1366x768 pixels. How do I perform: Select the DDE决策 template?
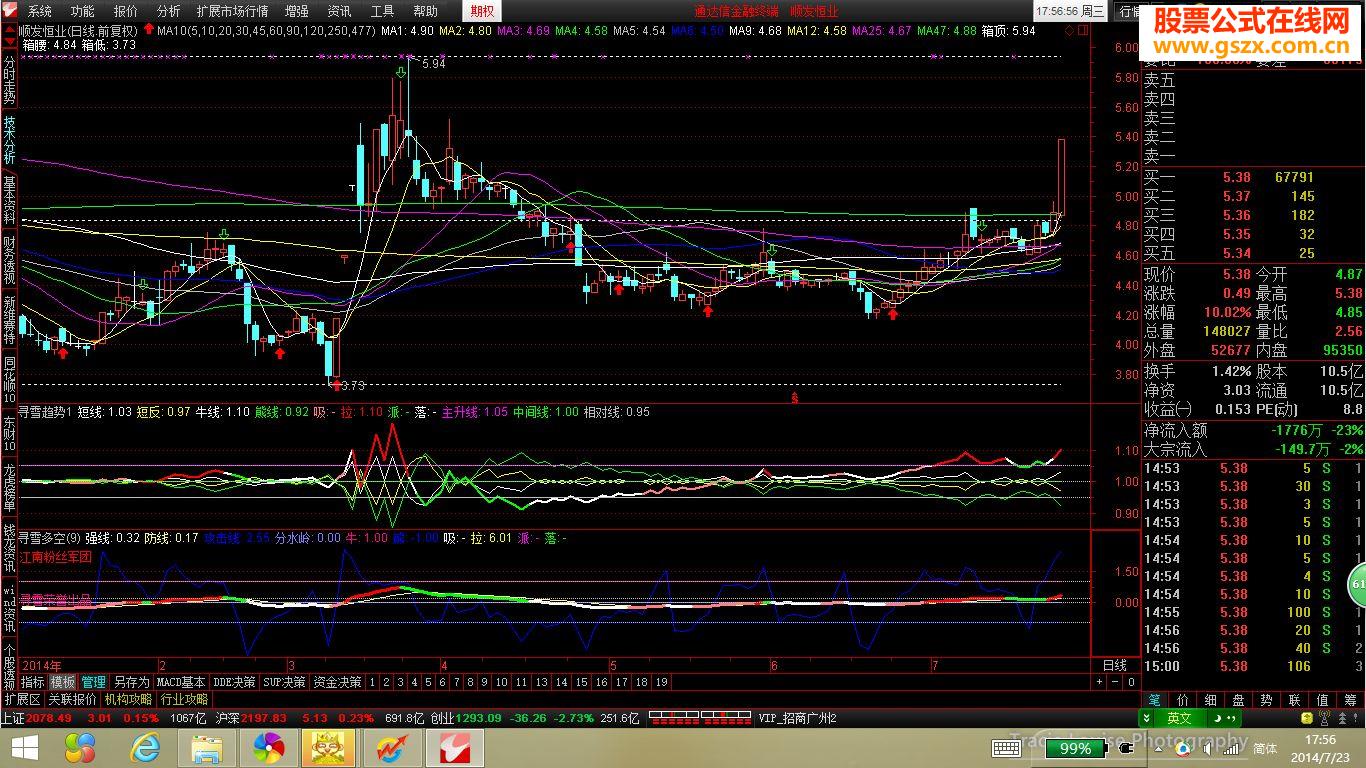234,682
